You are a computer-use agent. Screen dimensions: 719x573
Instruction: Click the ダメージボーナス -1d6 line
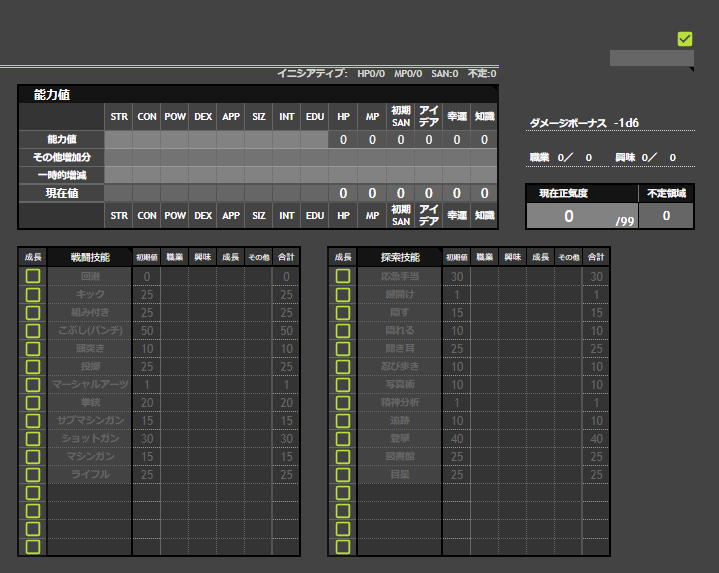pos(610,123)
